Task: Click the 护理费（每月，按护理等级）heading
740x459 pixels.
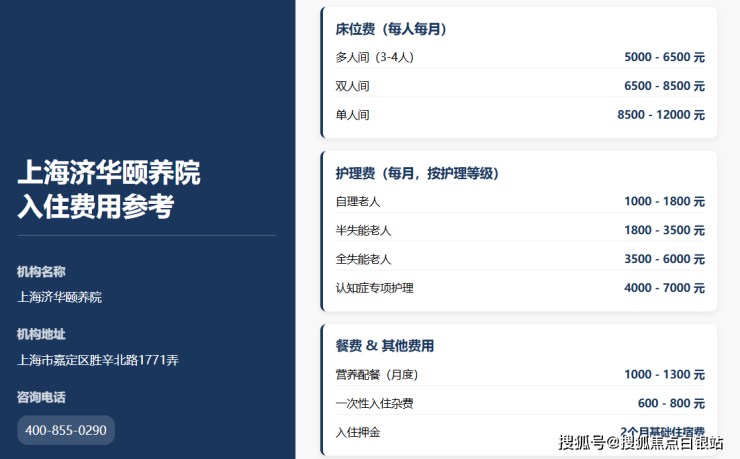Action: (417, 174)
